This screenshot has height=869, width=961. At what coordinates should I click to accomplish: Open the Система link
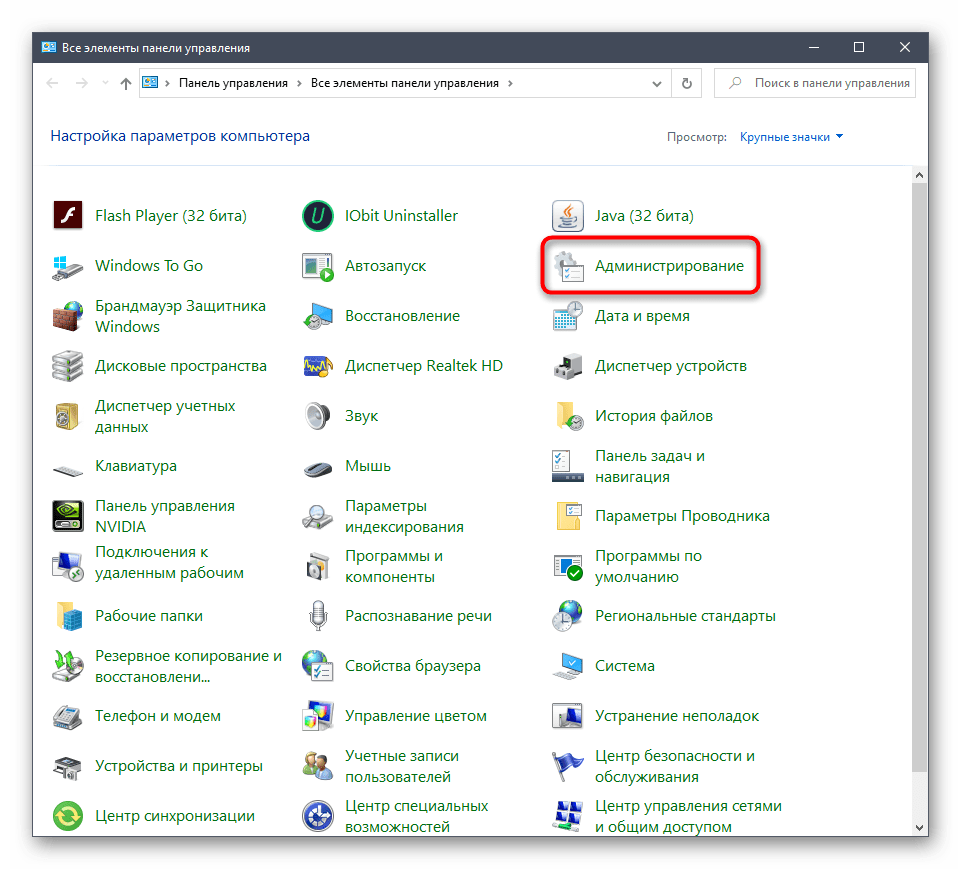(x=625, y=666)
